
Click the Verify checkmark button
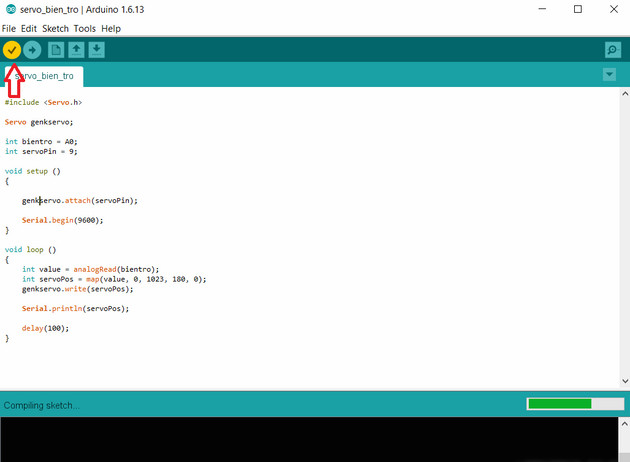12,50
